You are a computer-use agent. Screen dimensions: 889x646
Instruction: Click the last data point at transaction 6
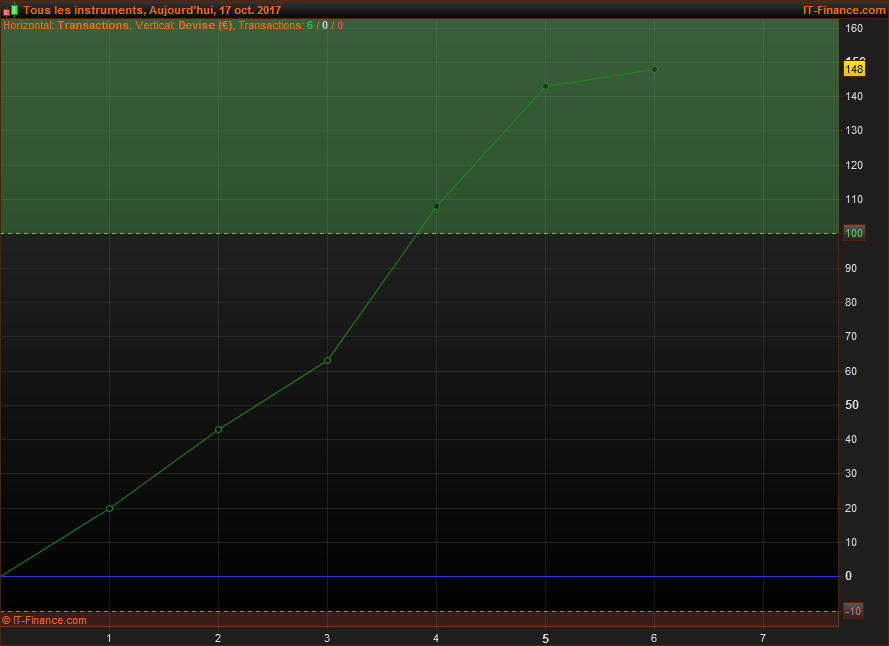654,69
